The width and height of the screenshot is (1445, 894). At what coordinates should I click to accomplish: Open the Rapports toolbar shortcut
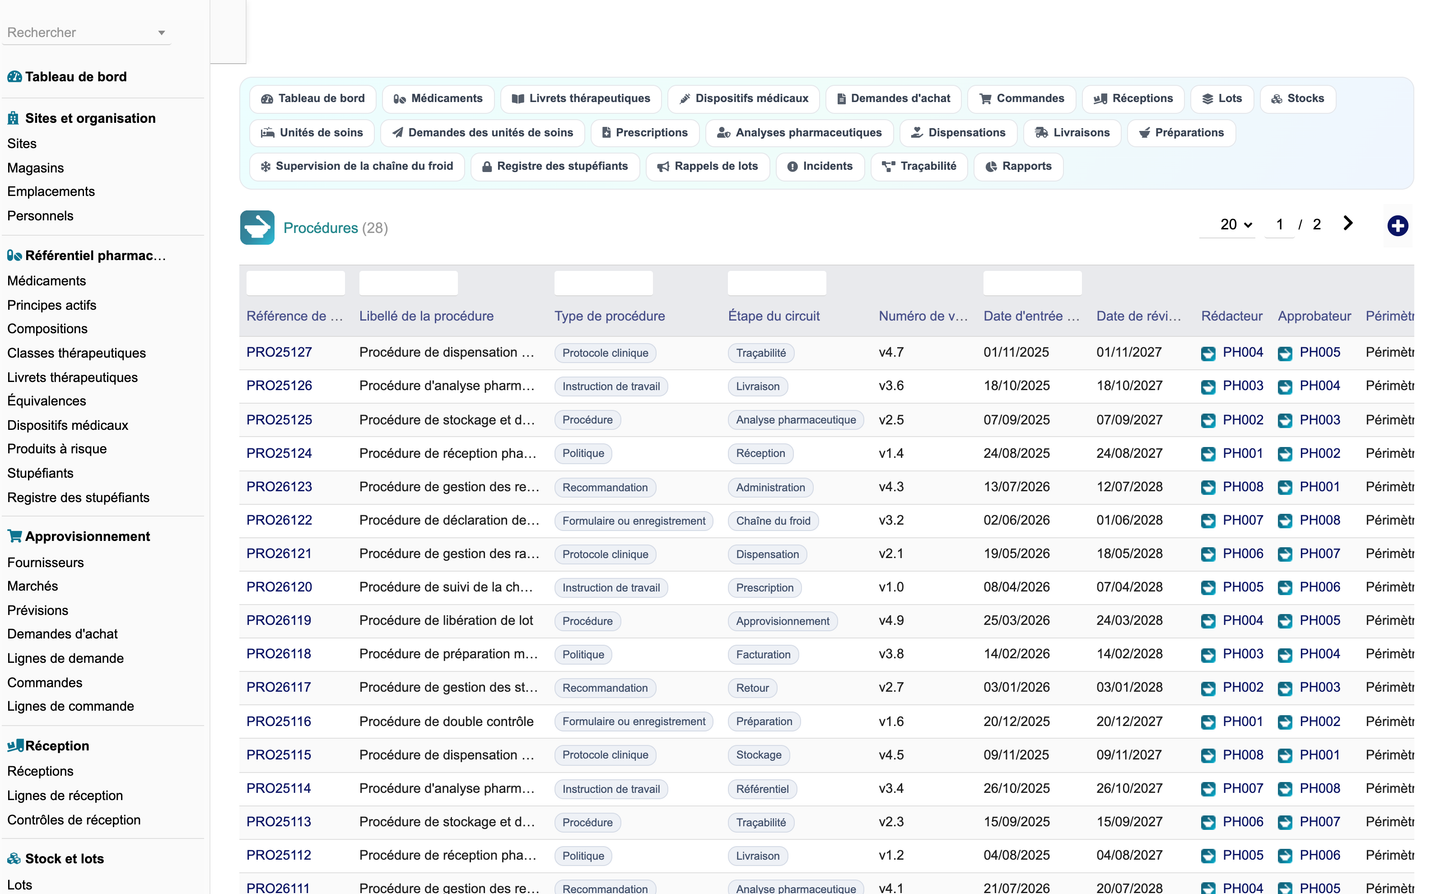pyautogui.click(x=1018, y=167)
